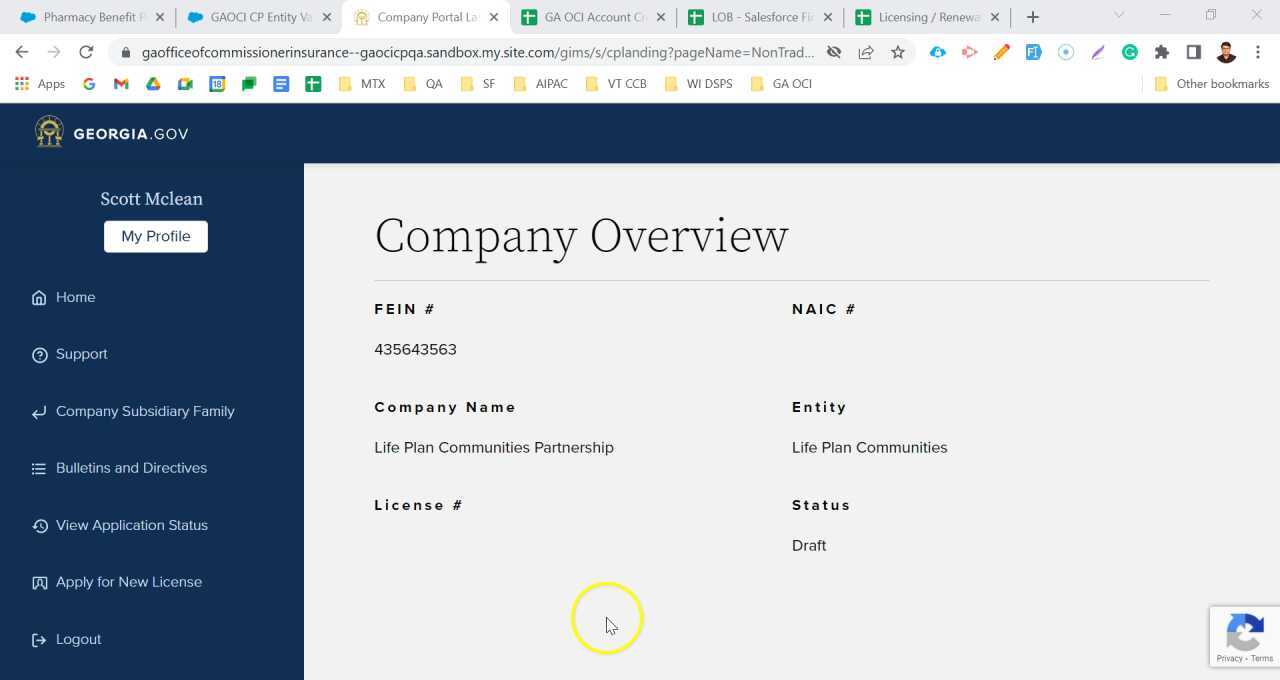Select the Bulletins and Directives list icon
This screenshot has height=680, width=1280.
[x=38, y=468]
